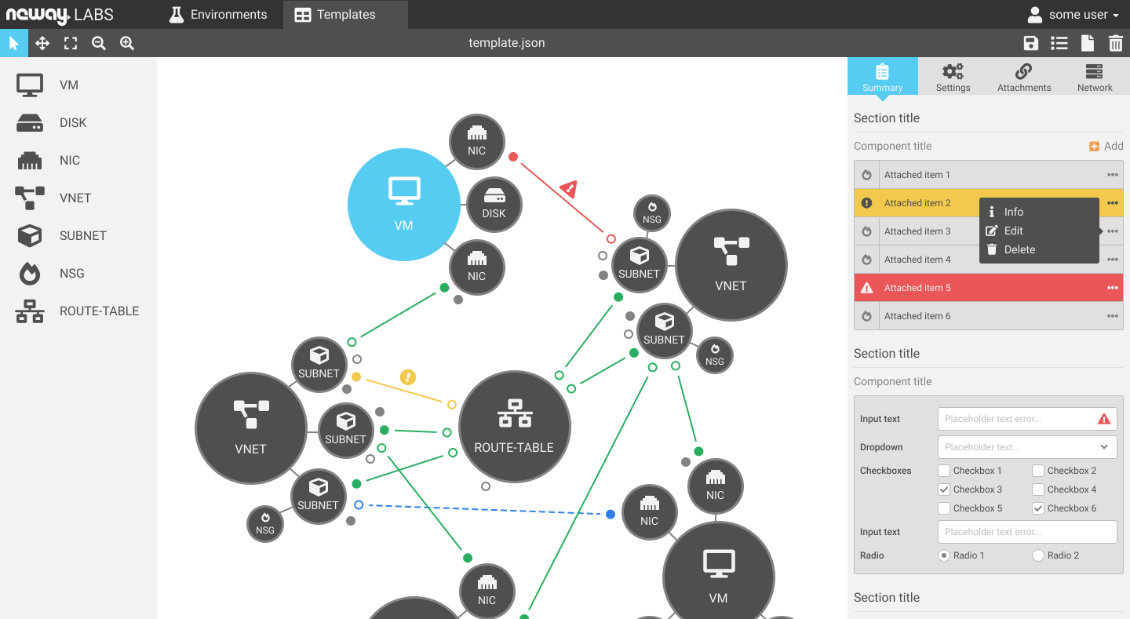Save template.json using the save icon
This screenshot has height=619, width=1130.
pos(1030,43)
